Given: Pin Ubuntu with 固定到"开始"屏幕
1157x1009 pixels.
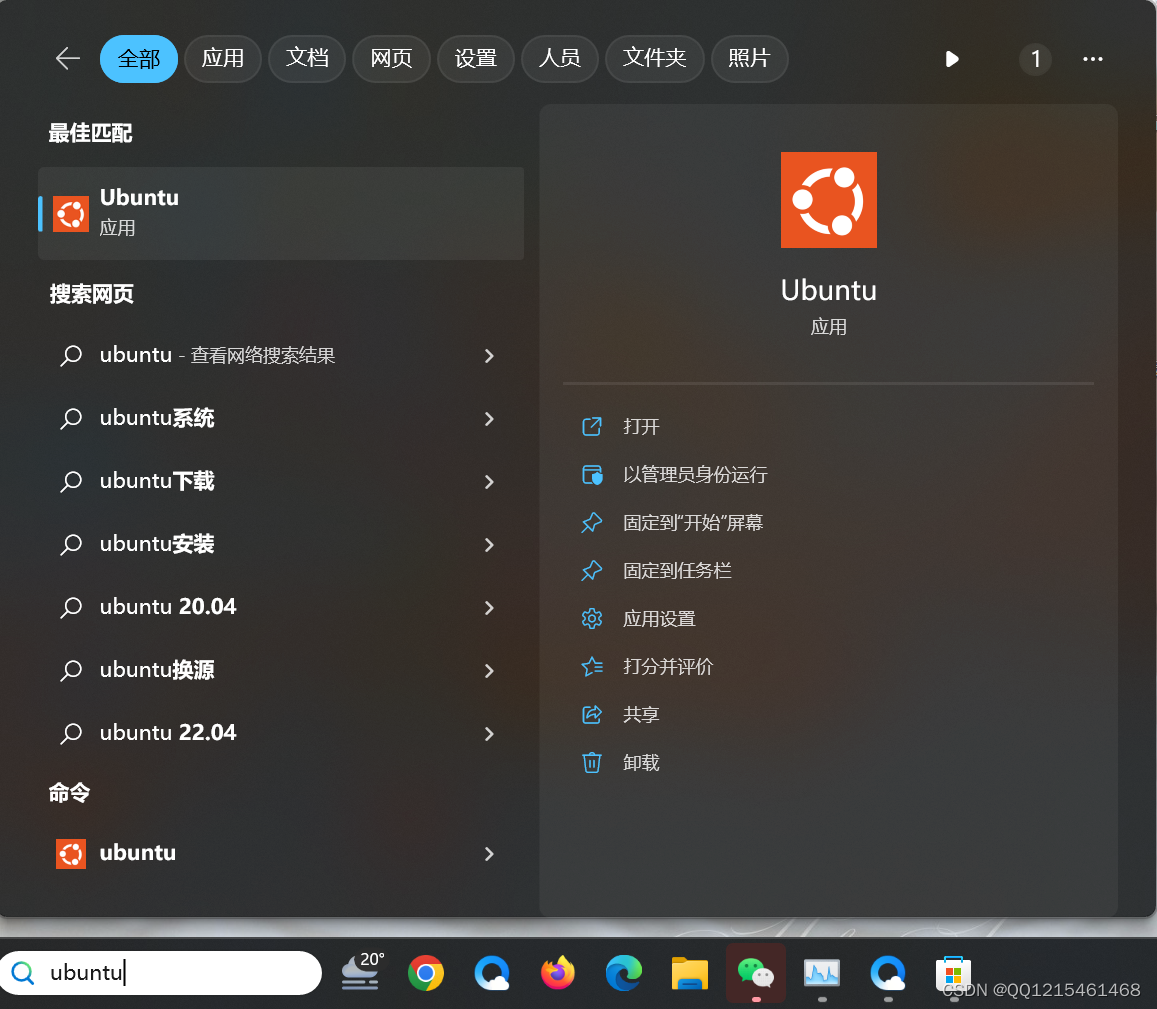Looking at the screenshot, I should click(693, 523).
